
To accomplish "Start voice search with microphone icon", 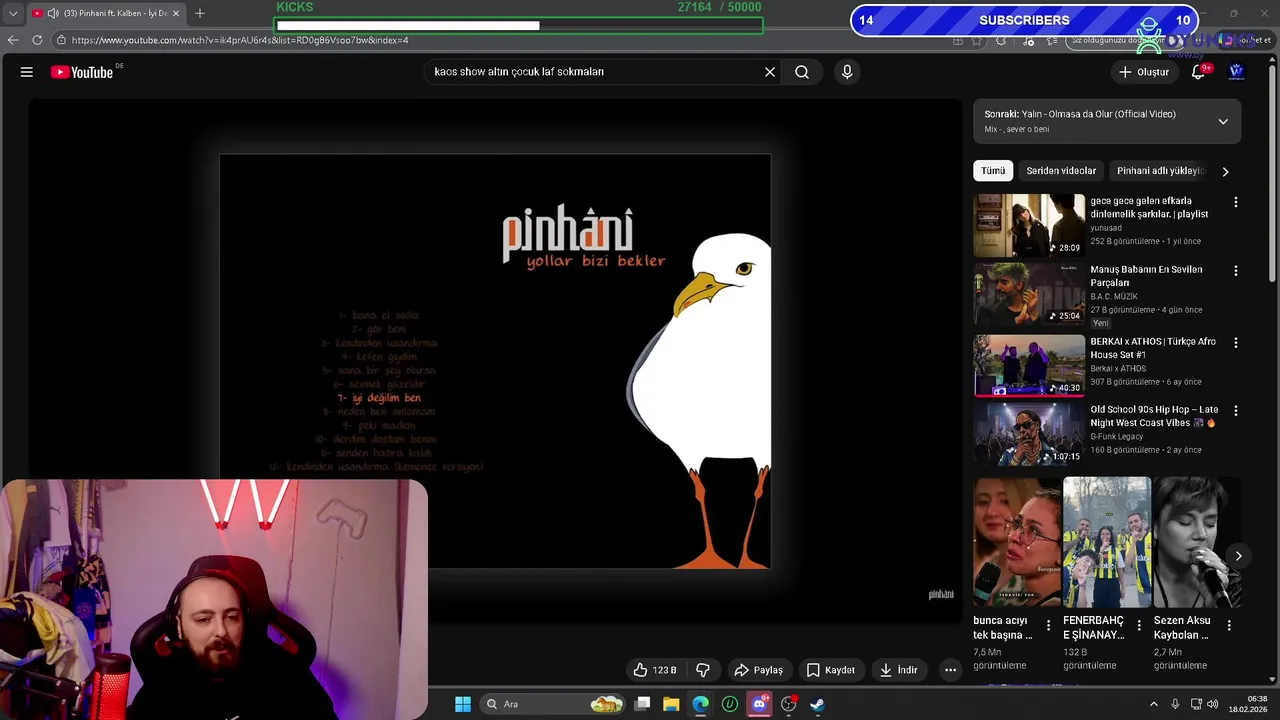I will point(847,72).
